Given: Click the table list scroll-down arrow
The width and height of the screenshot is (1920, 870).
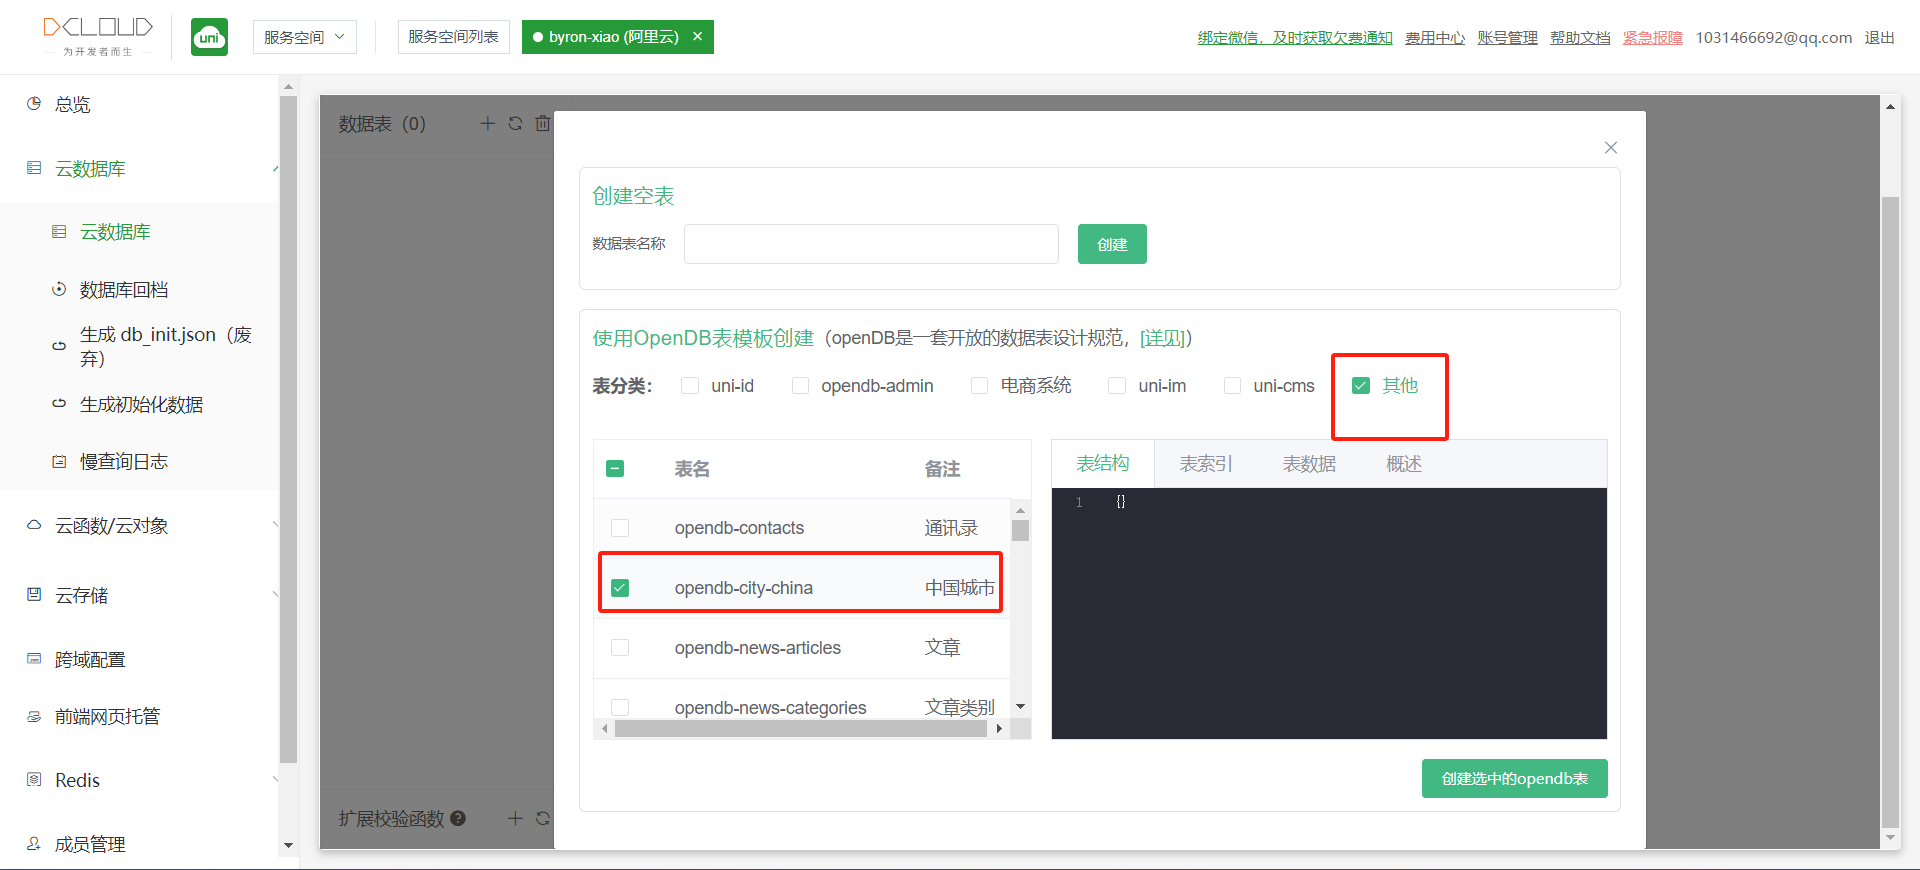Looking at the screenshot, I should [x=1020, y=706].
